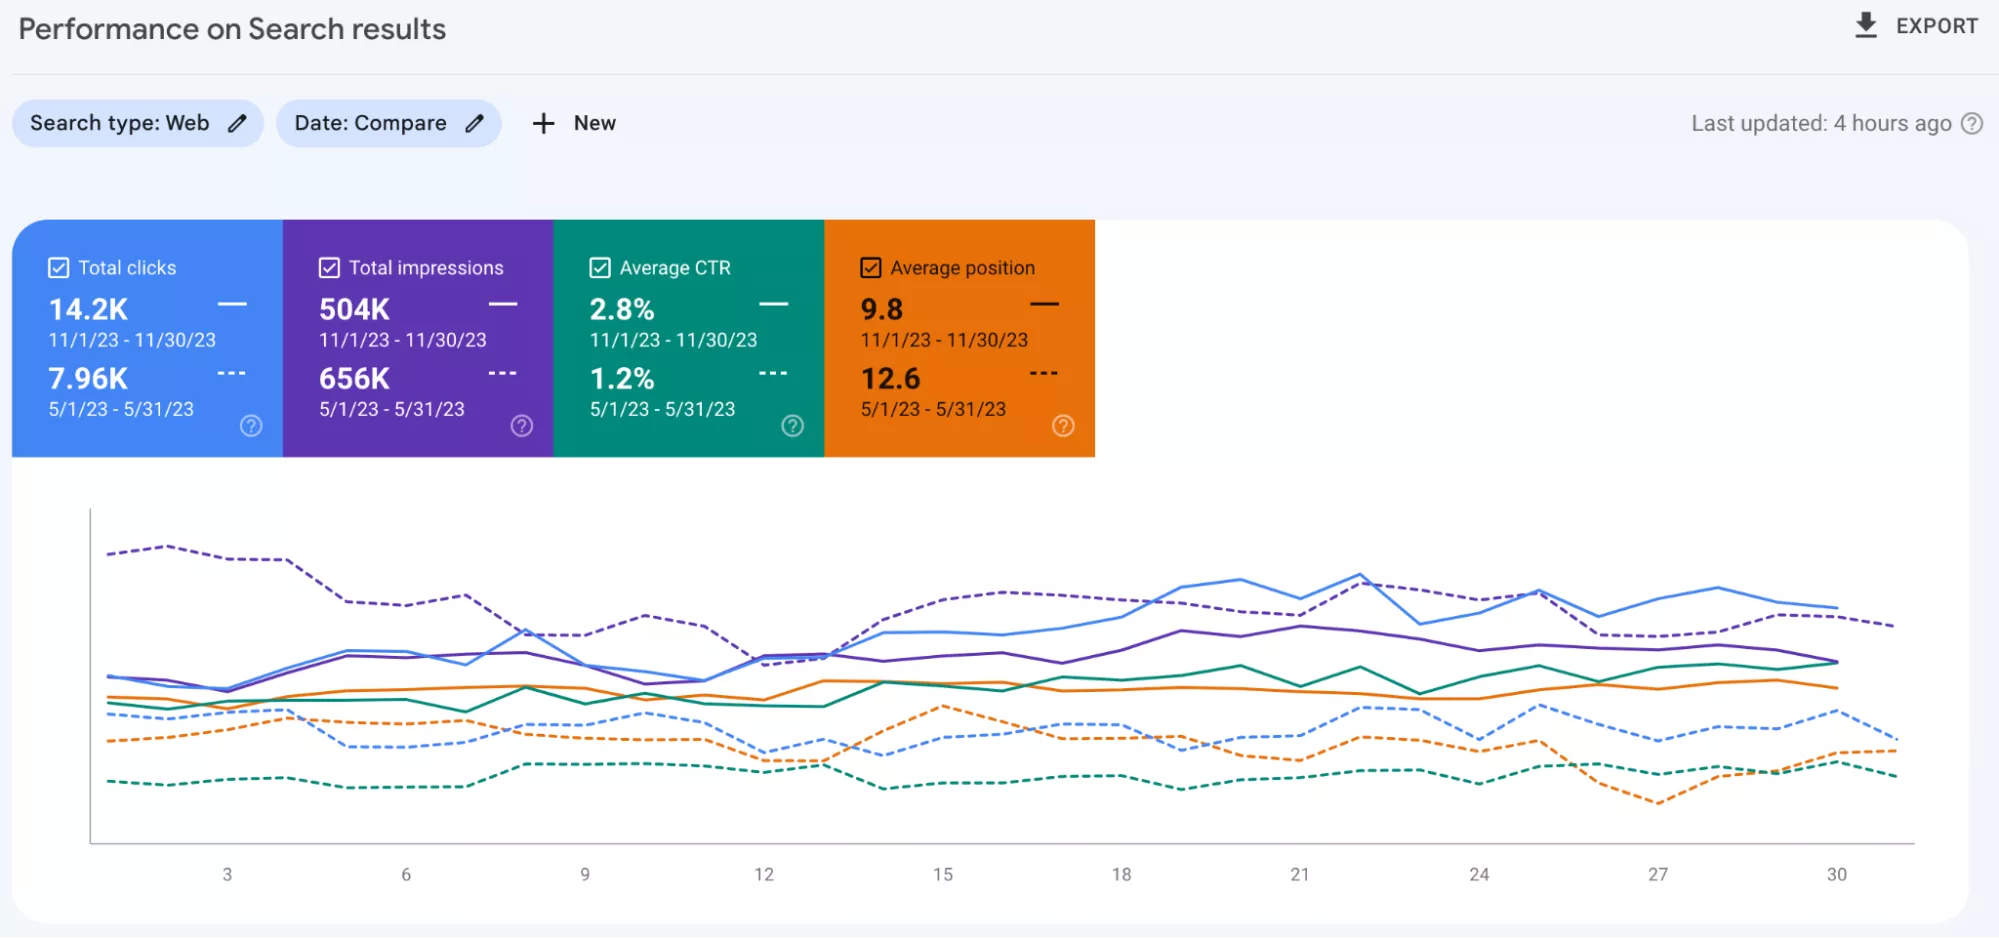This screenshot has height=938, width=1999.
Task: Uncheck the Average CTR checkbox
Action: [x=600, y=268]
